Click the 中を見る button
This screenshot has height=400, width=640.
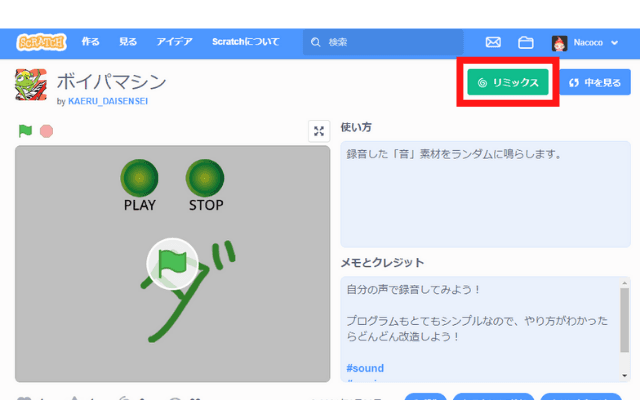(595, 82)
